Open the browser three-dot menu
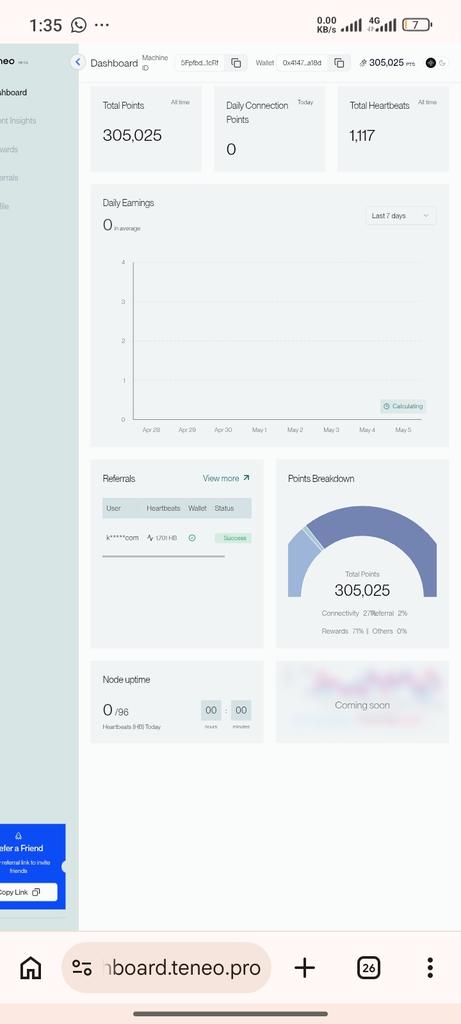 coord(430,968)
